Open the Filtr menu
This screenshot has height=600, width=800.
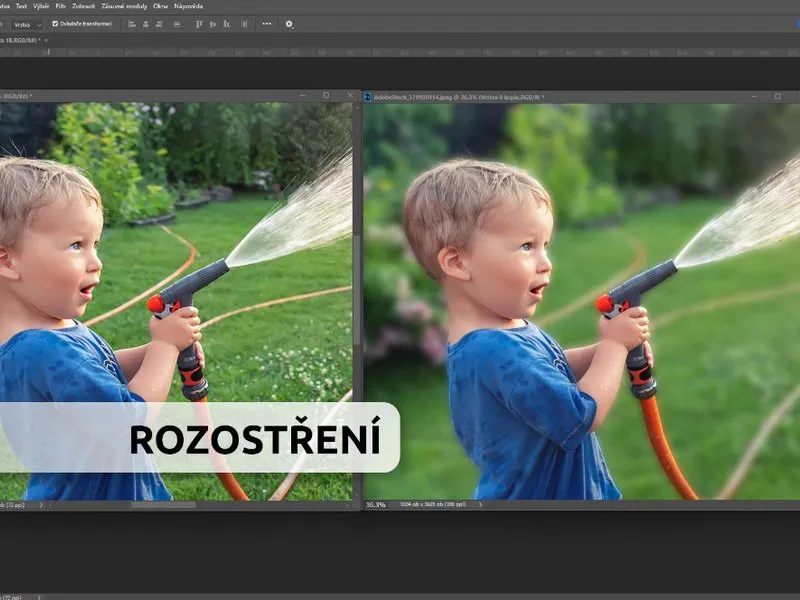pos(61,6)
